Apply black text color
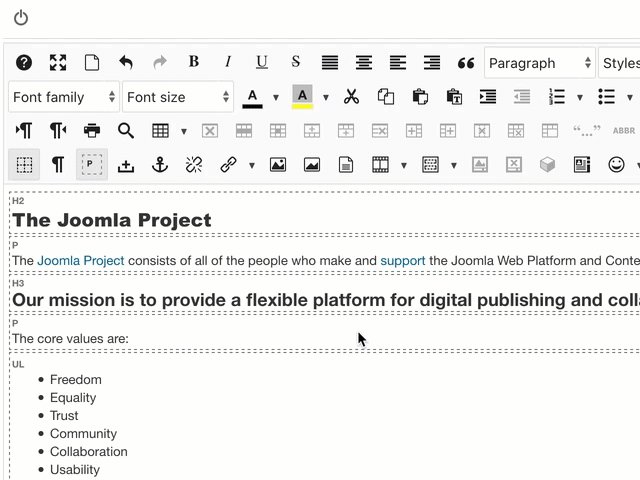Image resolution: width=640 pixels, height=480 pixels. [252, 98]
